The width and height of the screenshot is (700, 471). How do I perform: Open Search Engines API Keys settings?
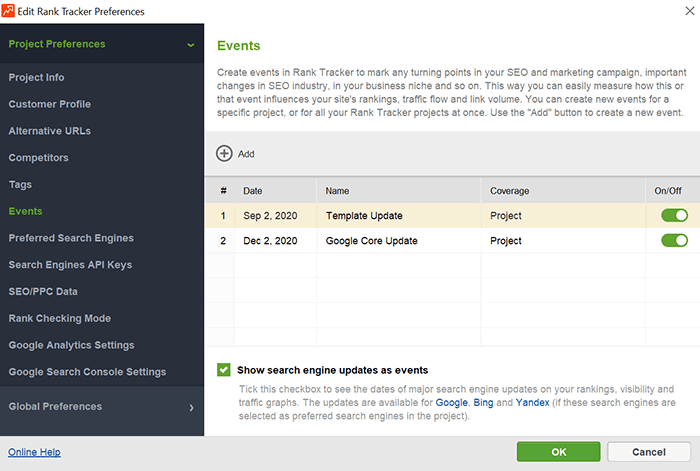click(70, 265)
